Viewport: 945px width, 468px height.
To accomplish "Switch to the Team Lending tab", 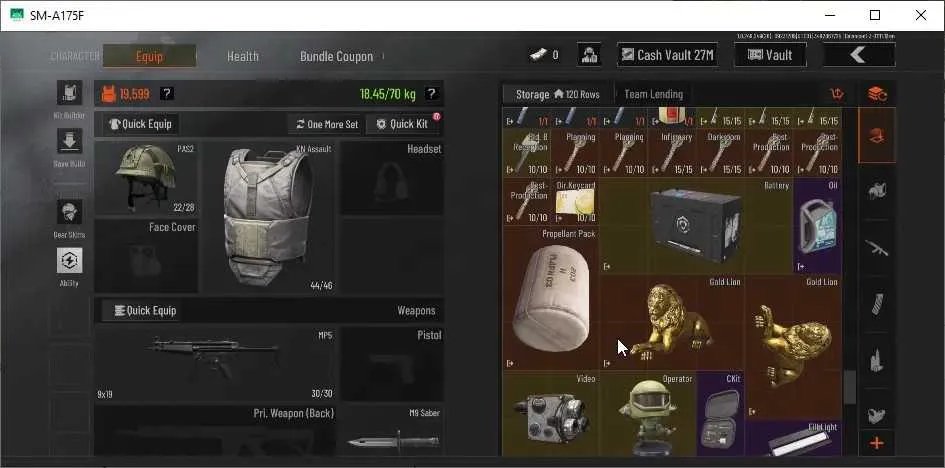I will point(653,94).
